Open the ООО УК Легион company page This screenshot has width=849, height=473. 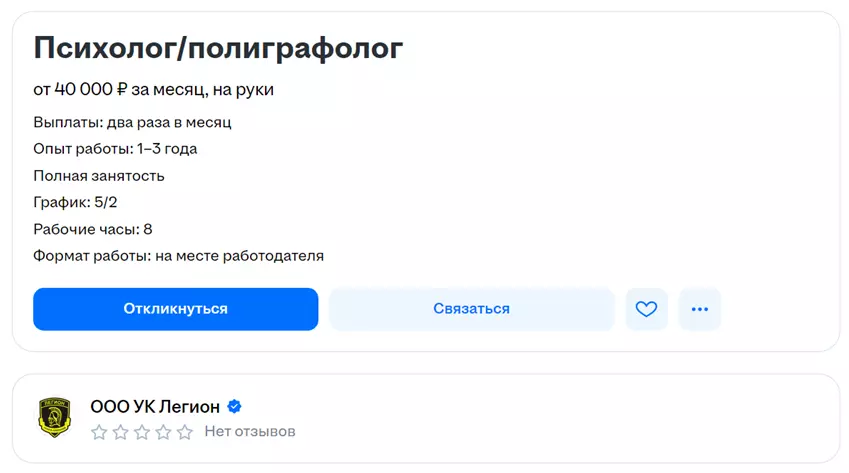155,407
